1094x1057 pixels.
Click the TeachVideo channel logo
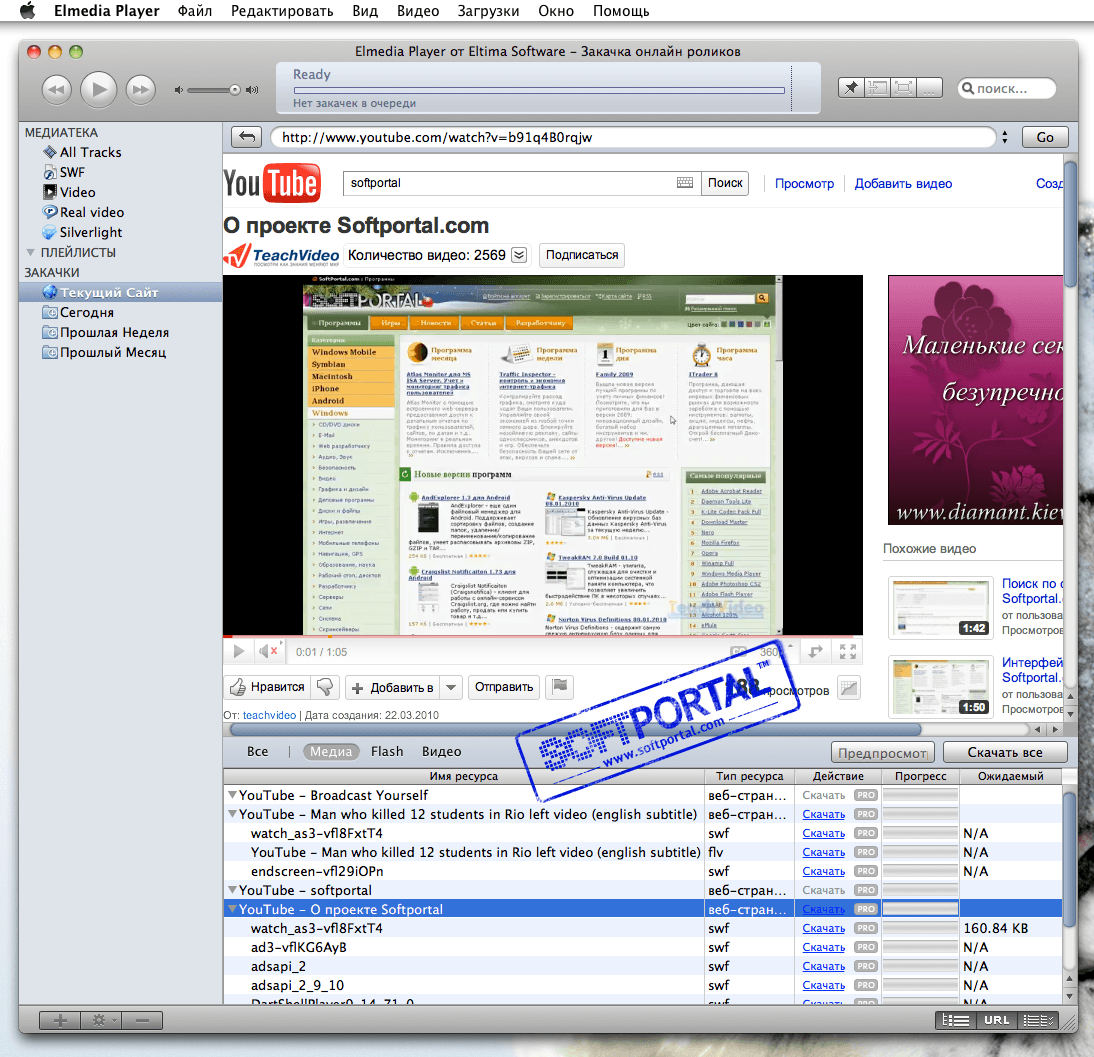pyautogui.click(x=281, y=255)
